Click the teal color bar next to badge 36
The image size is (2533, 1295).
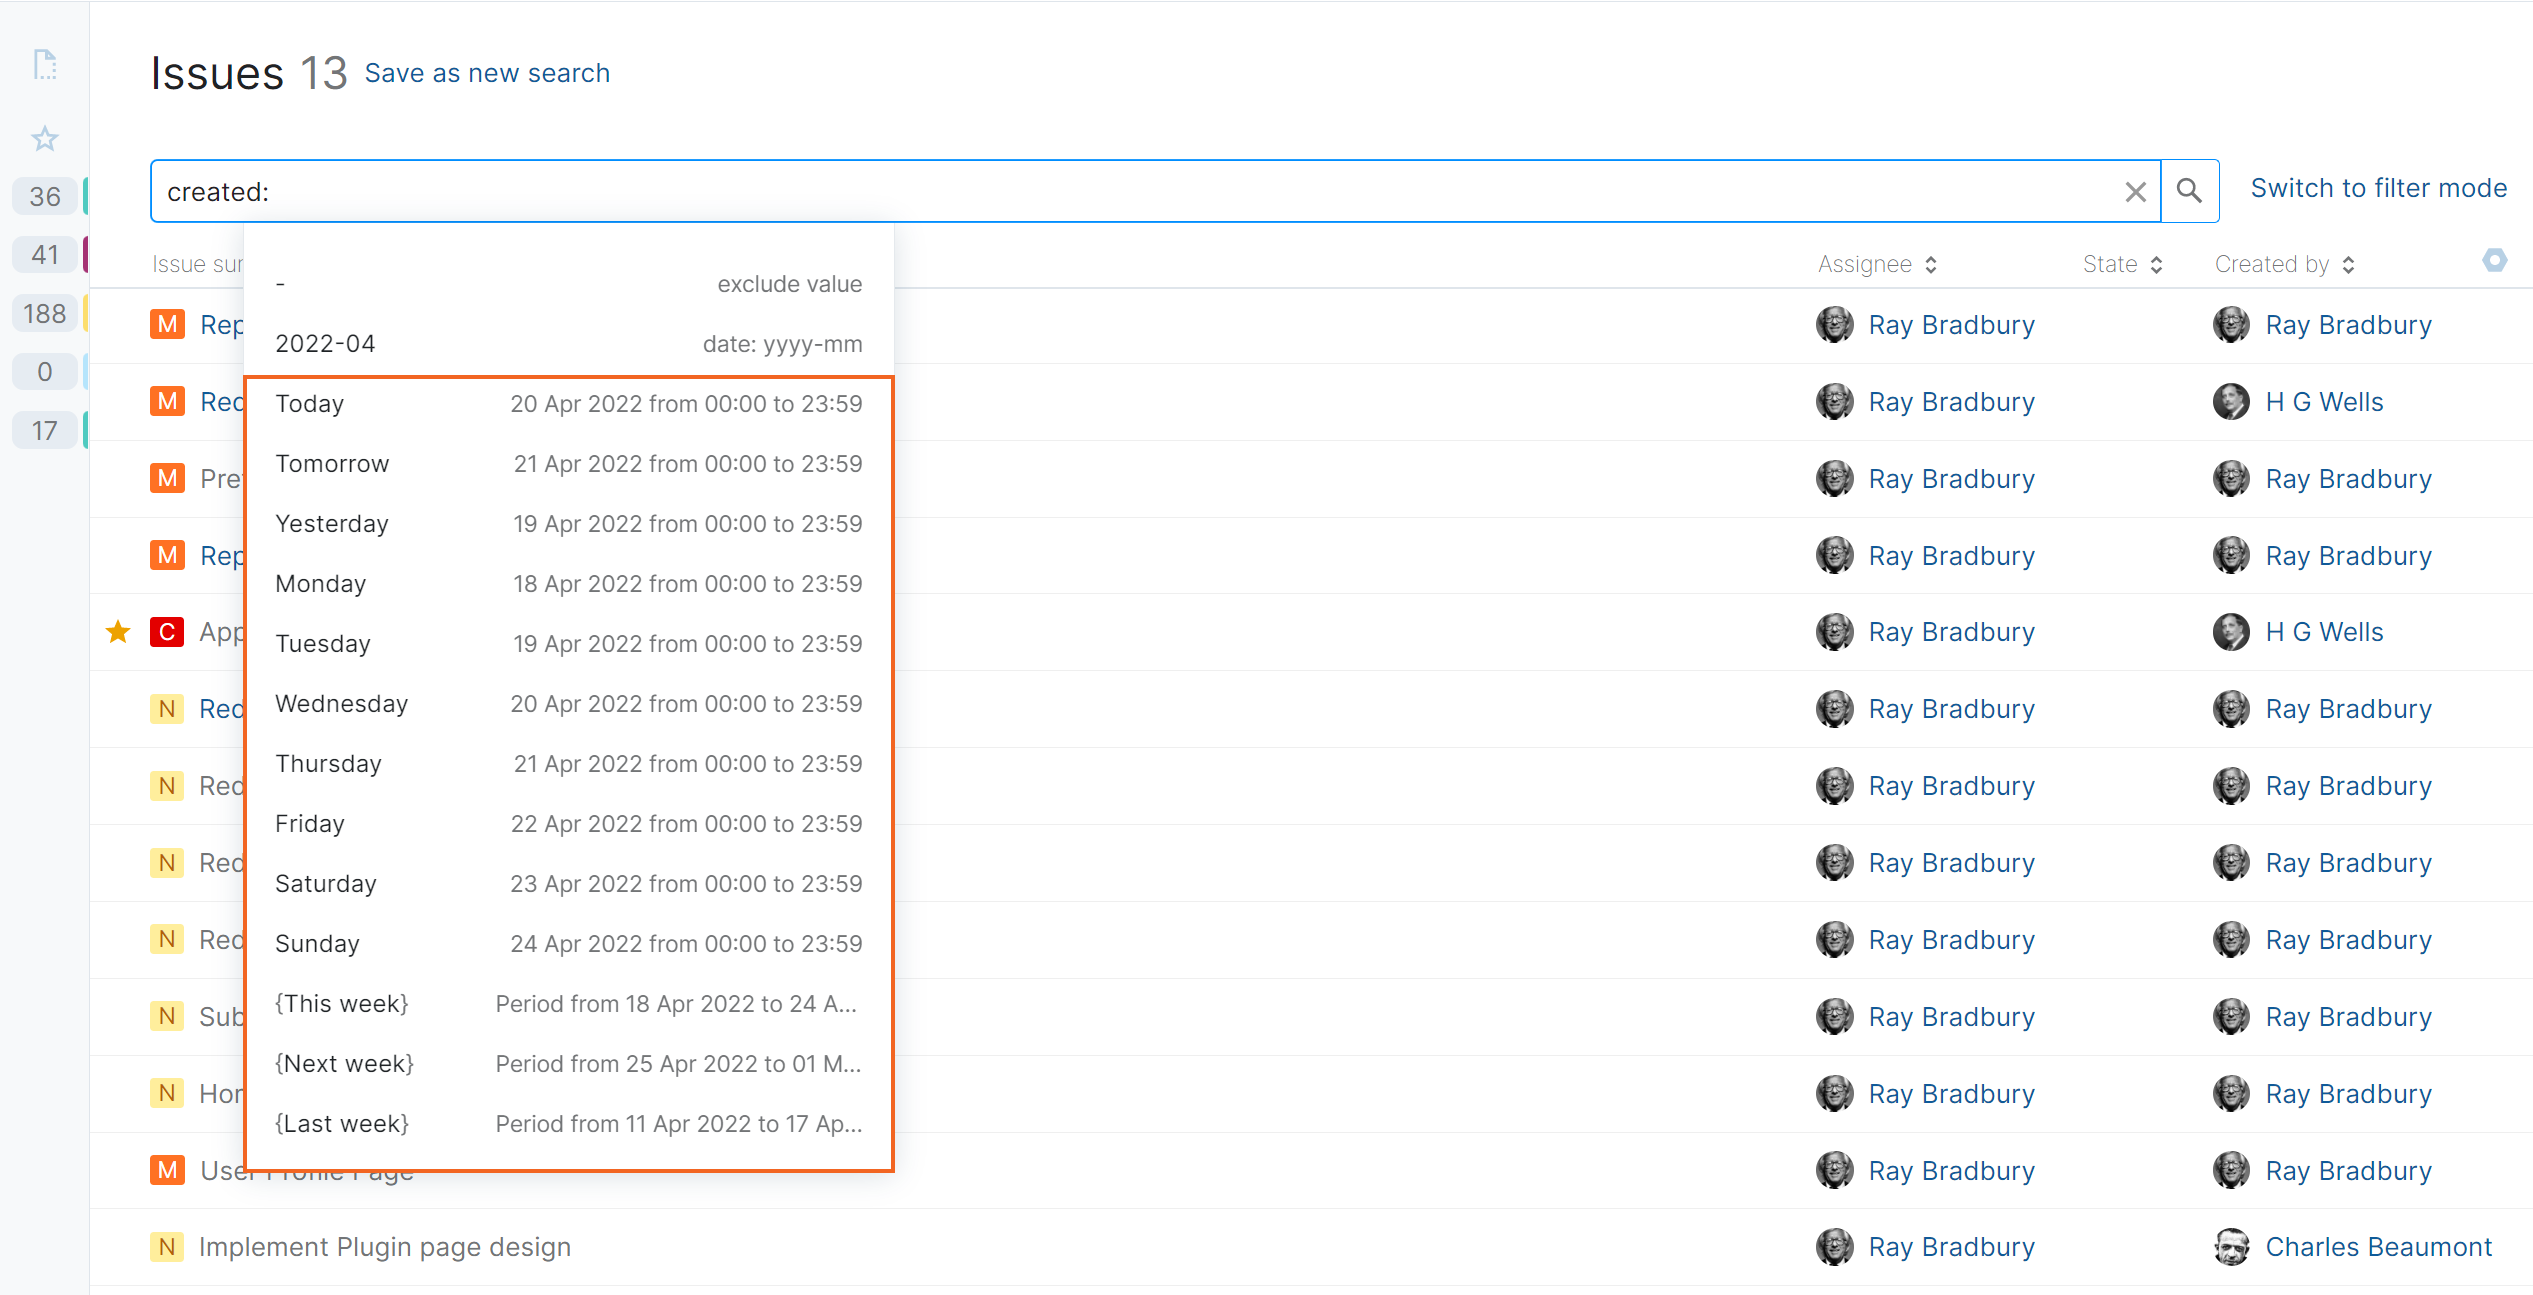coord(86,196)
